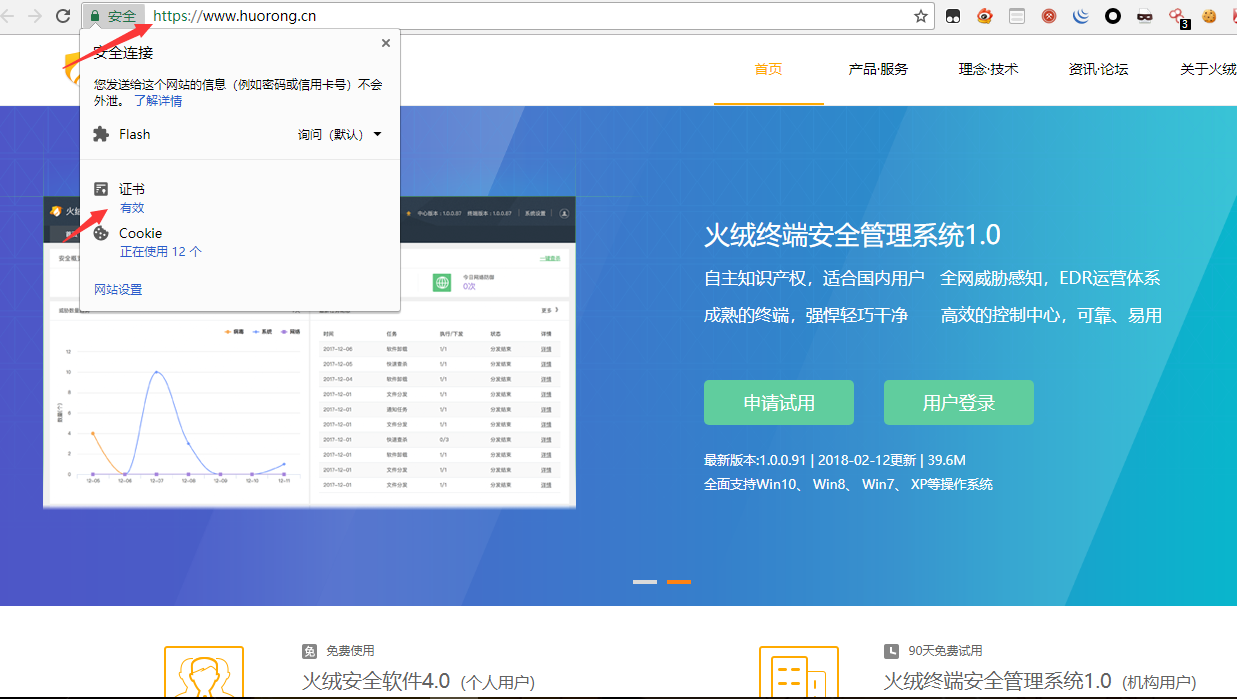Close the secure connection popup
The height and width of the screenshot is (699, 1237).
pos(385,43)
